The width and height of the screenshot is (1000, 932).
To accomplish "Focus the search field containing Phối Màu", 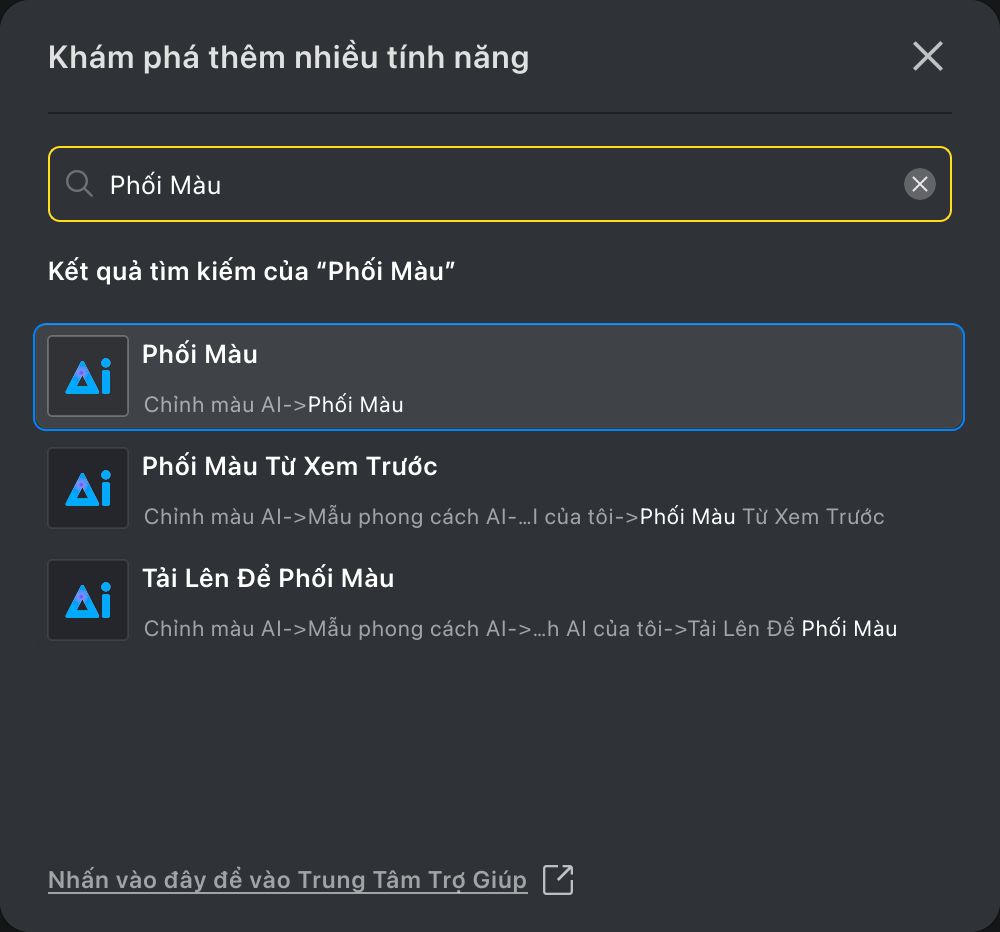I will point(499,184).
